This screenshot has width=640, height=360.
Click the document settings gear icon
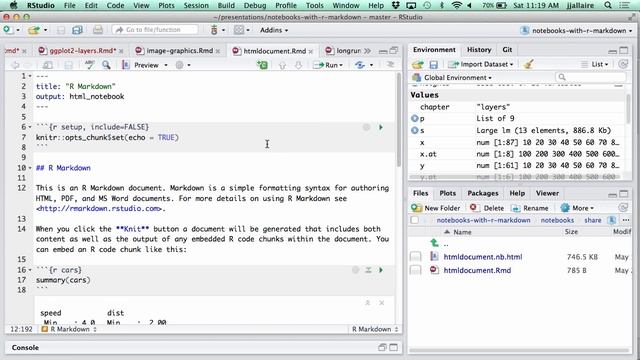pyautogui.click(x=180, y=65)
